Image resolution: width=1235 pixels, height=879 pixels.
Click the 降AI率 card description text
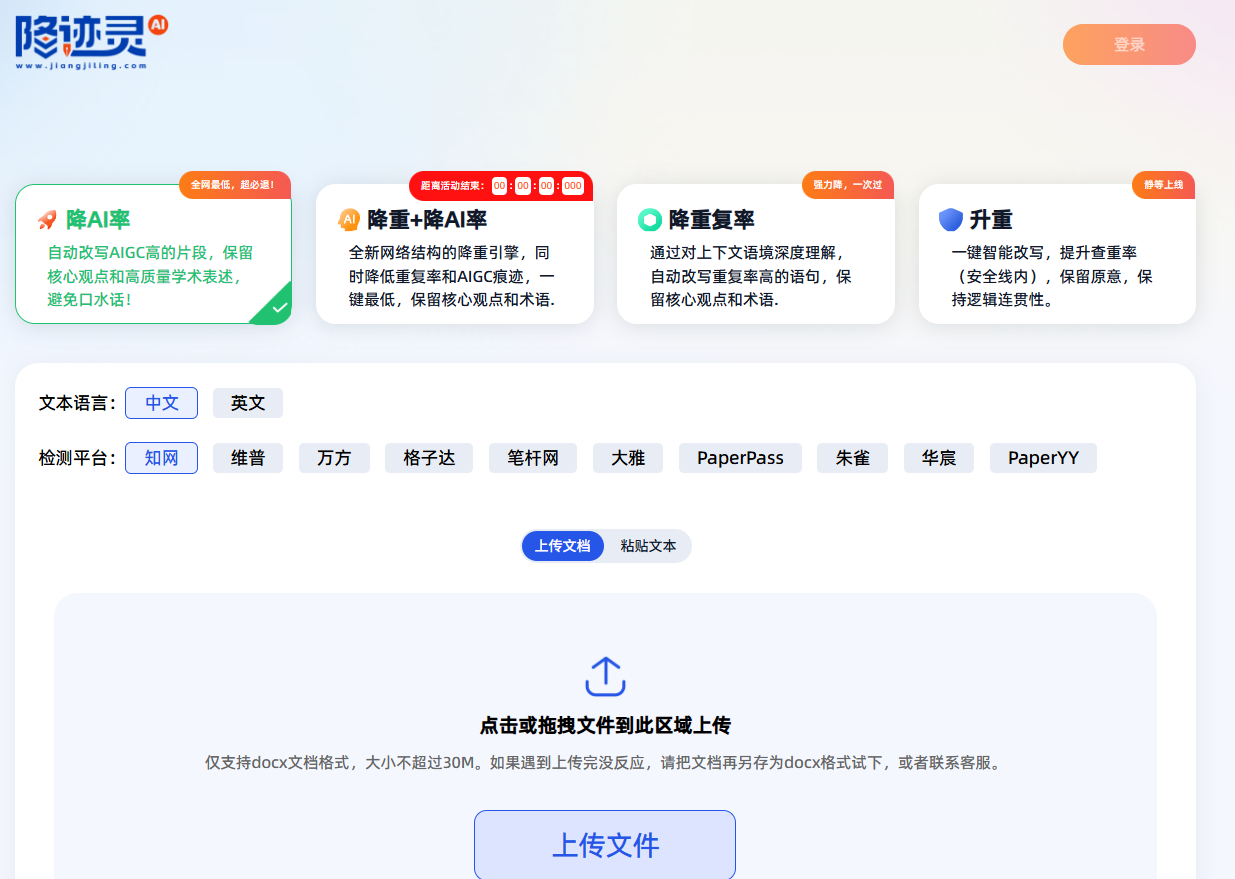pos(150,276)
